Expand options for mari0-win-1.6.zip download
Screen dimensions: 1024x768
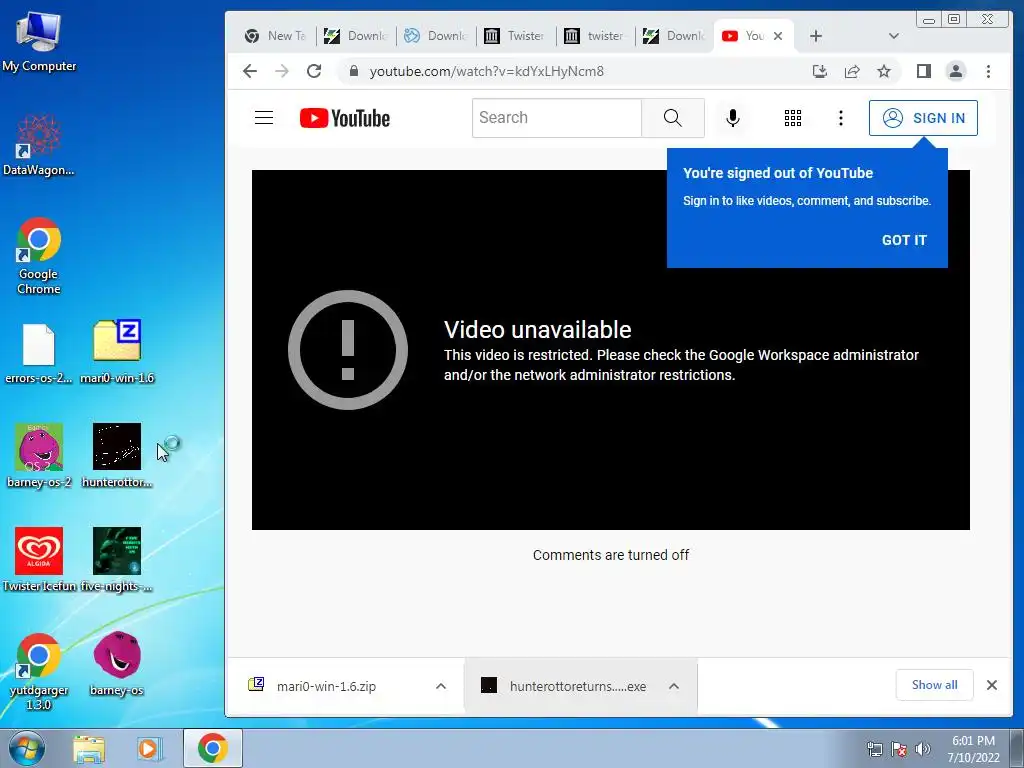tap(441, 686)
